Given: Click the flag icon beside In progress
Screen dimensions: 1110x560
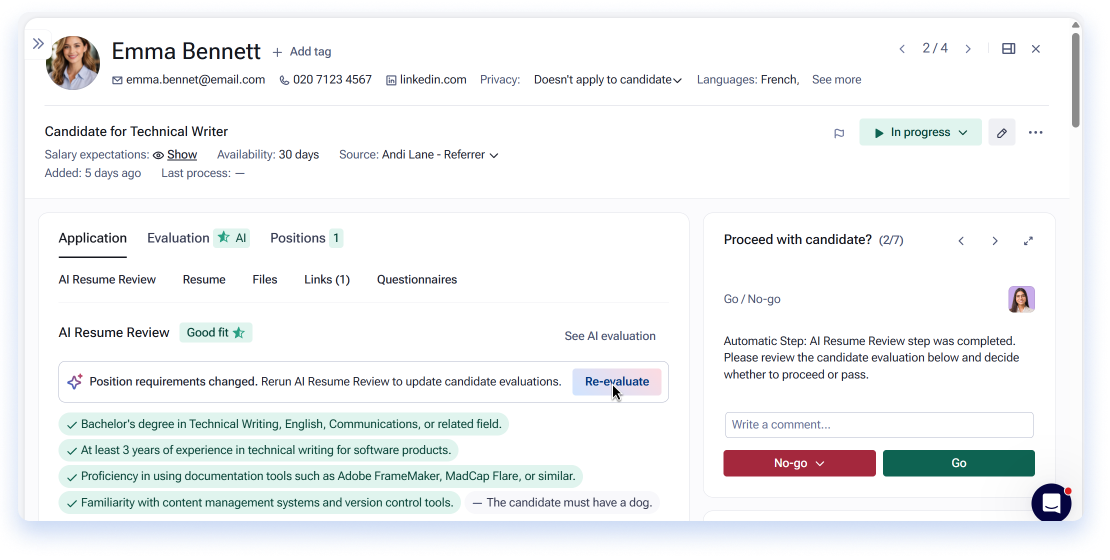Looking at the screenshot, I should (x=839, y=133).
